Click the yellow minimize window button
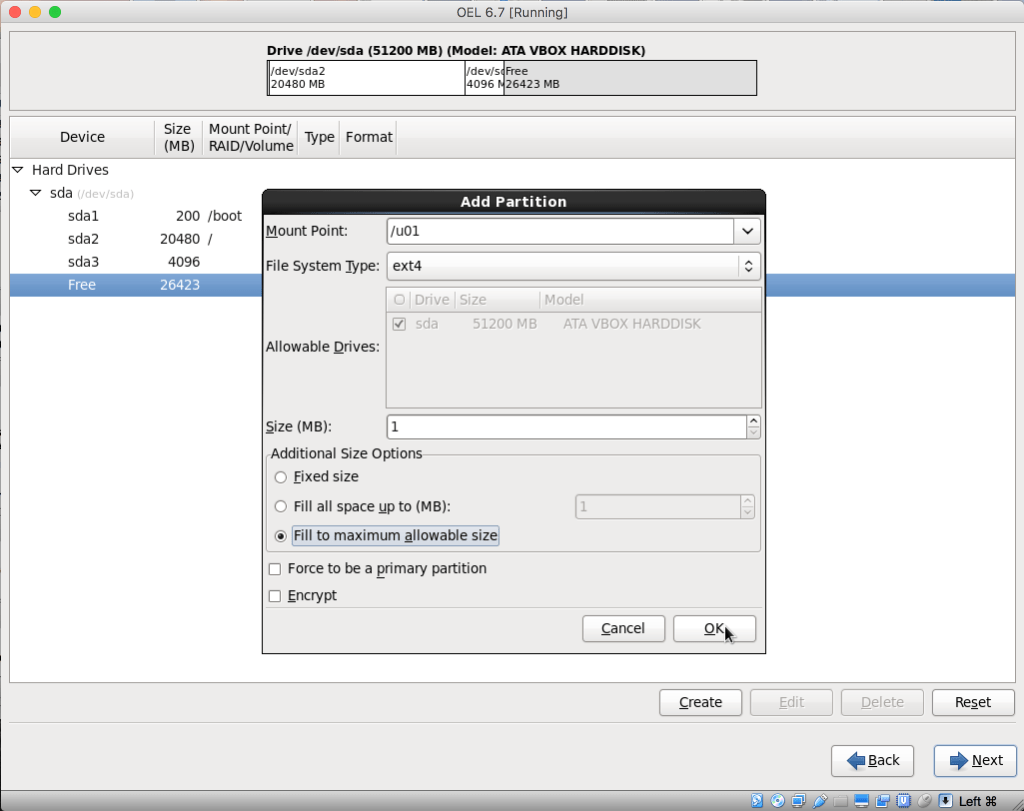1024x811 pixels. pyautogui.click(x=35, y=12)
